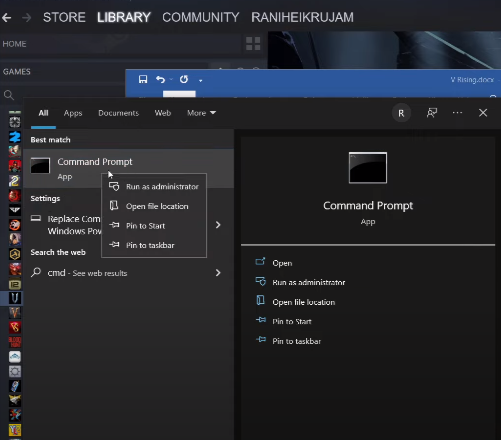The image size is (501, 440).
Task: Select the blue Z game icon in Steam
Action: tap(15, 137)
